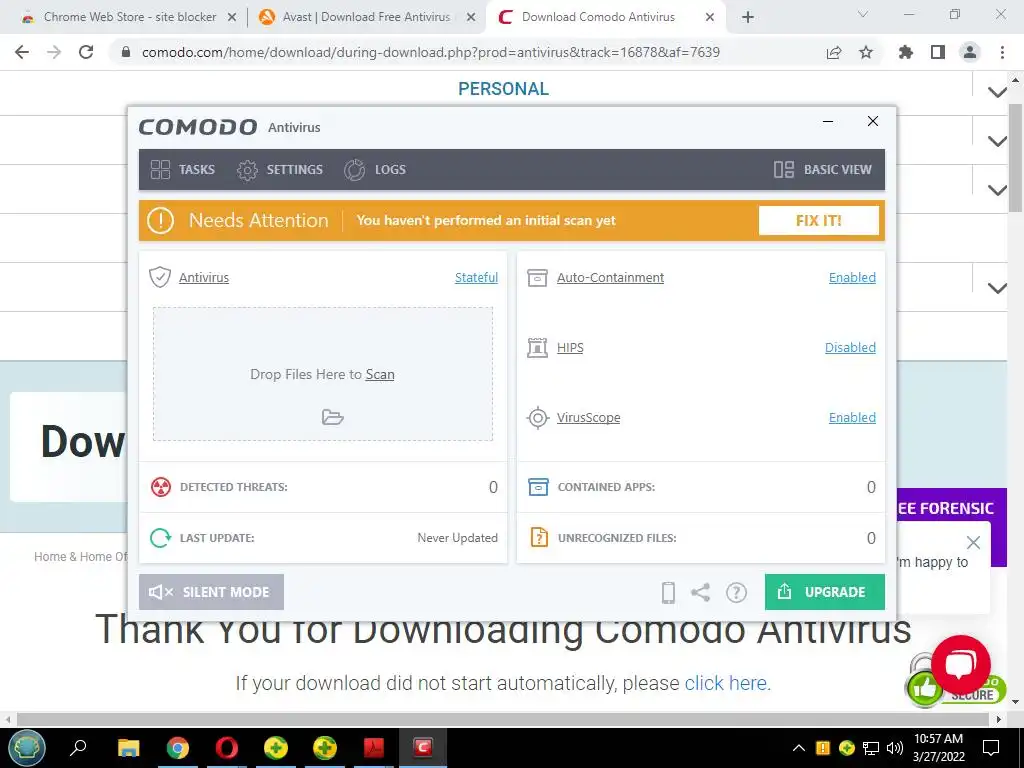Click the open folder icon in drop area

(x=332, y=417)
